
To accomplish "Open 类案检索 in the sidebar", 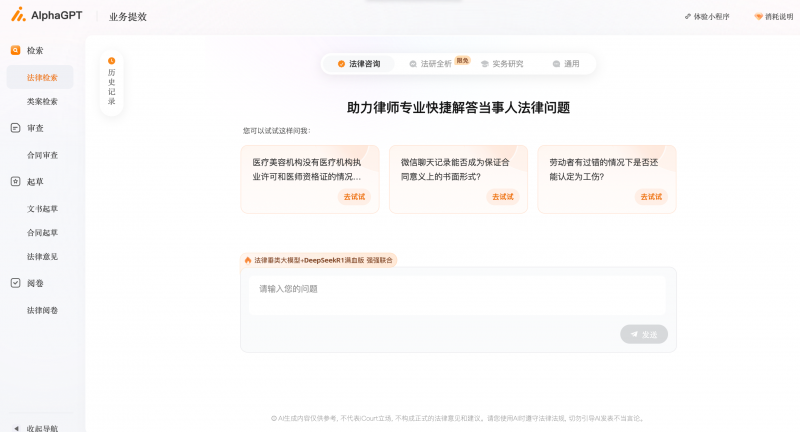I will 42,101.
